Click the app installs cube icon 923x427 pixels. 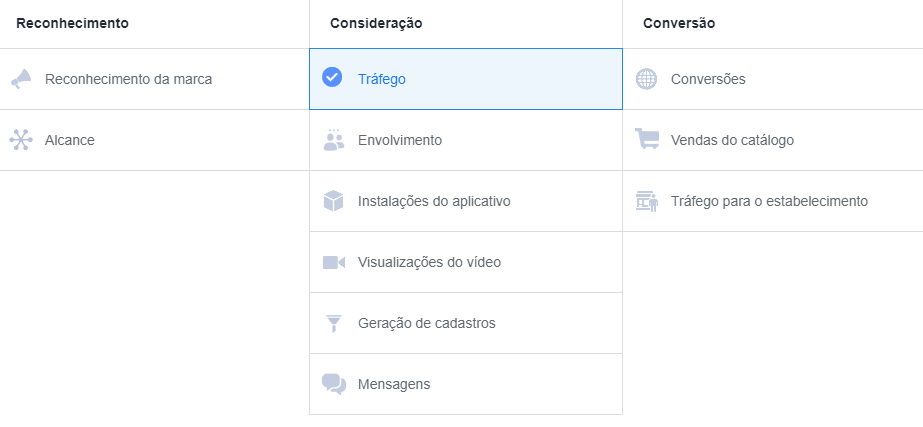[x=333, y=201]
